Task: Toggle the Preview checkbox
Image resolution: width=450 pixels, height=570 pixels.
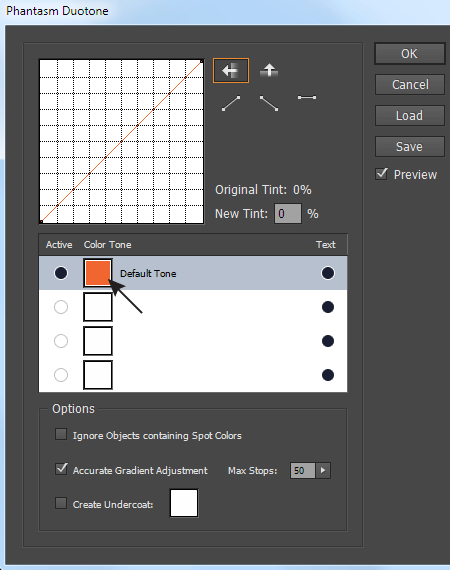Action: pos(381,174)
